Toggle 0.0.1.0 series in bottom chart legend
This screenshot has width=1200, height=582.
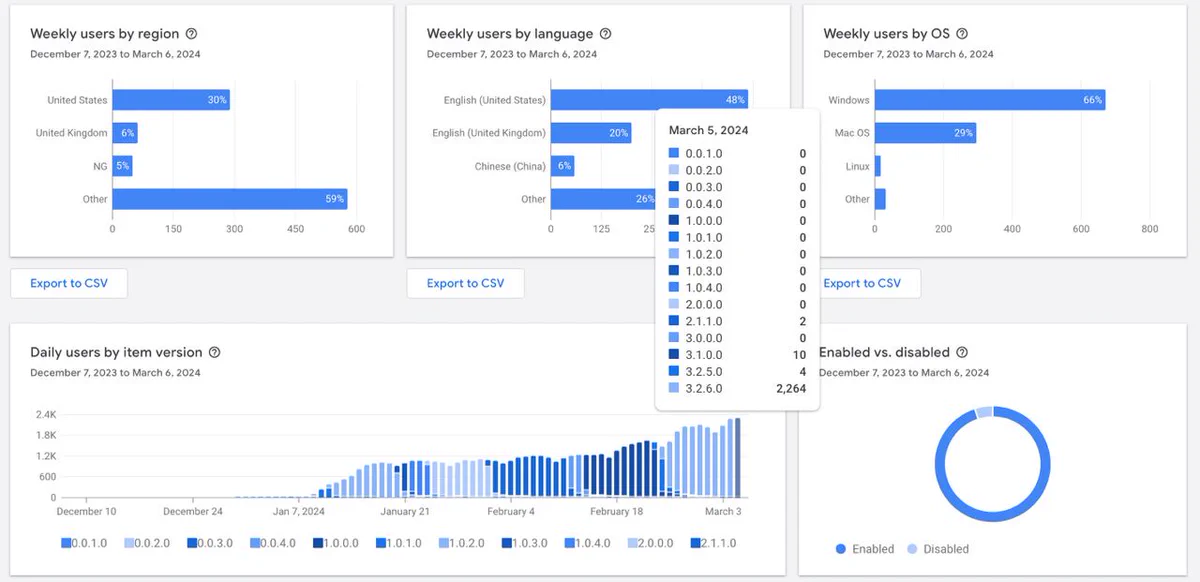coord(85,543)
